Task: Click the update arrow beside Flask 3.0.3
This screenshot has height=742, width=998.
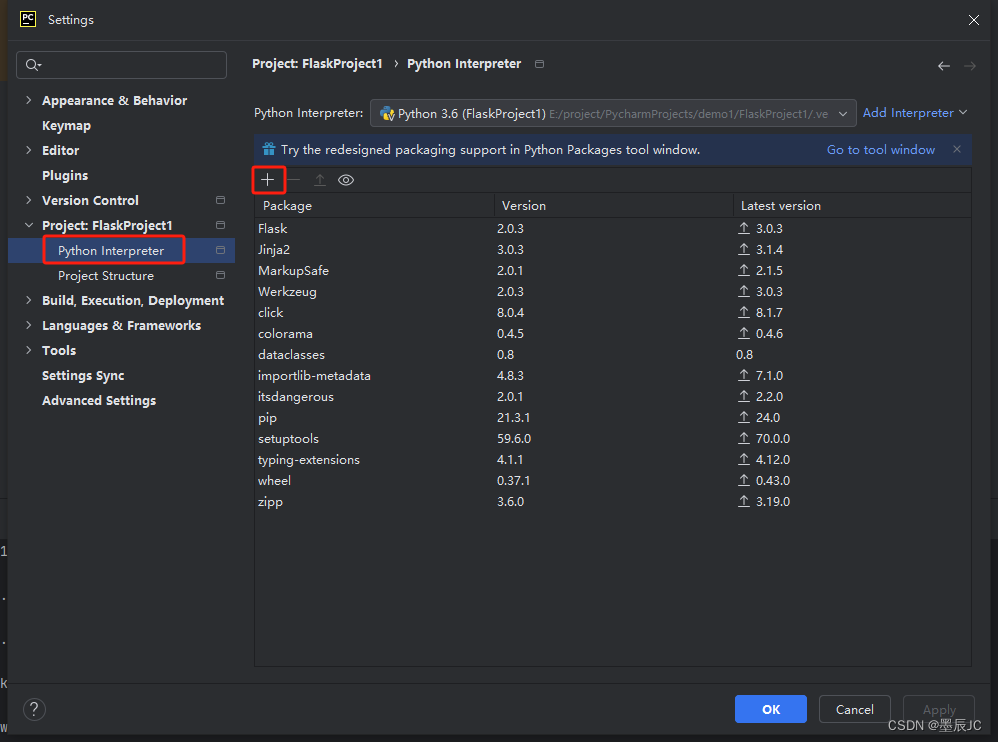Action: click(x=743, y=228)
